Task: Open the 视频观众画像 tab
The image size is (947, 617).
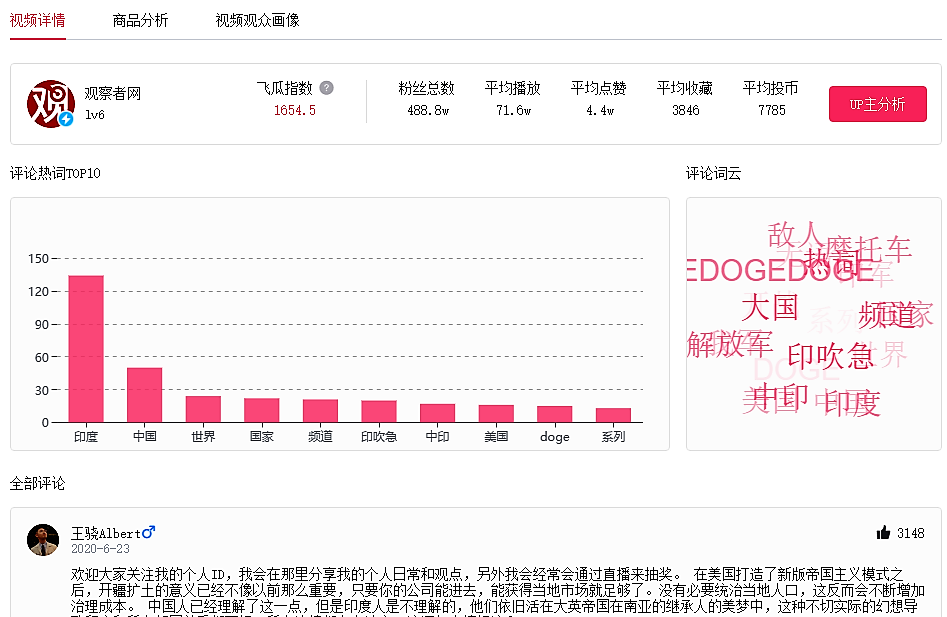Action: point(257,21)
